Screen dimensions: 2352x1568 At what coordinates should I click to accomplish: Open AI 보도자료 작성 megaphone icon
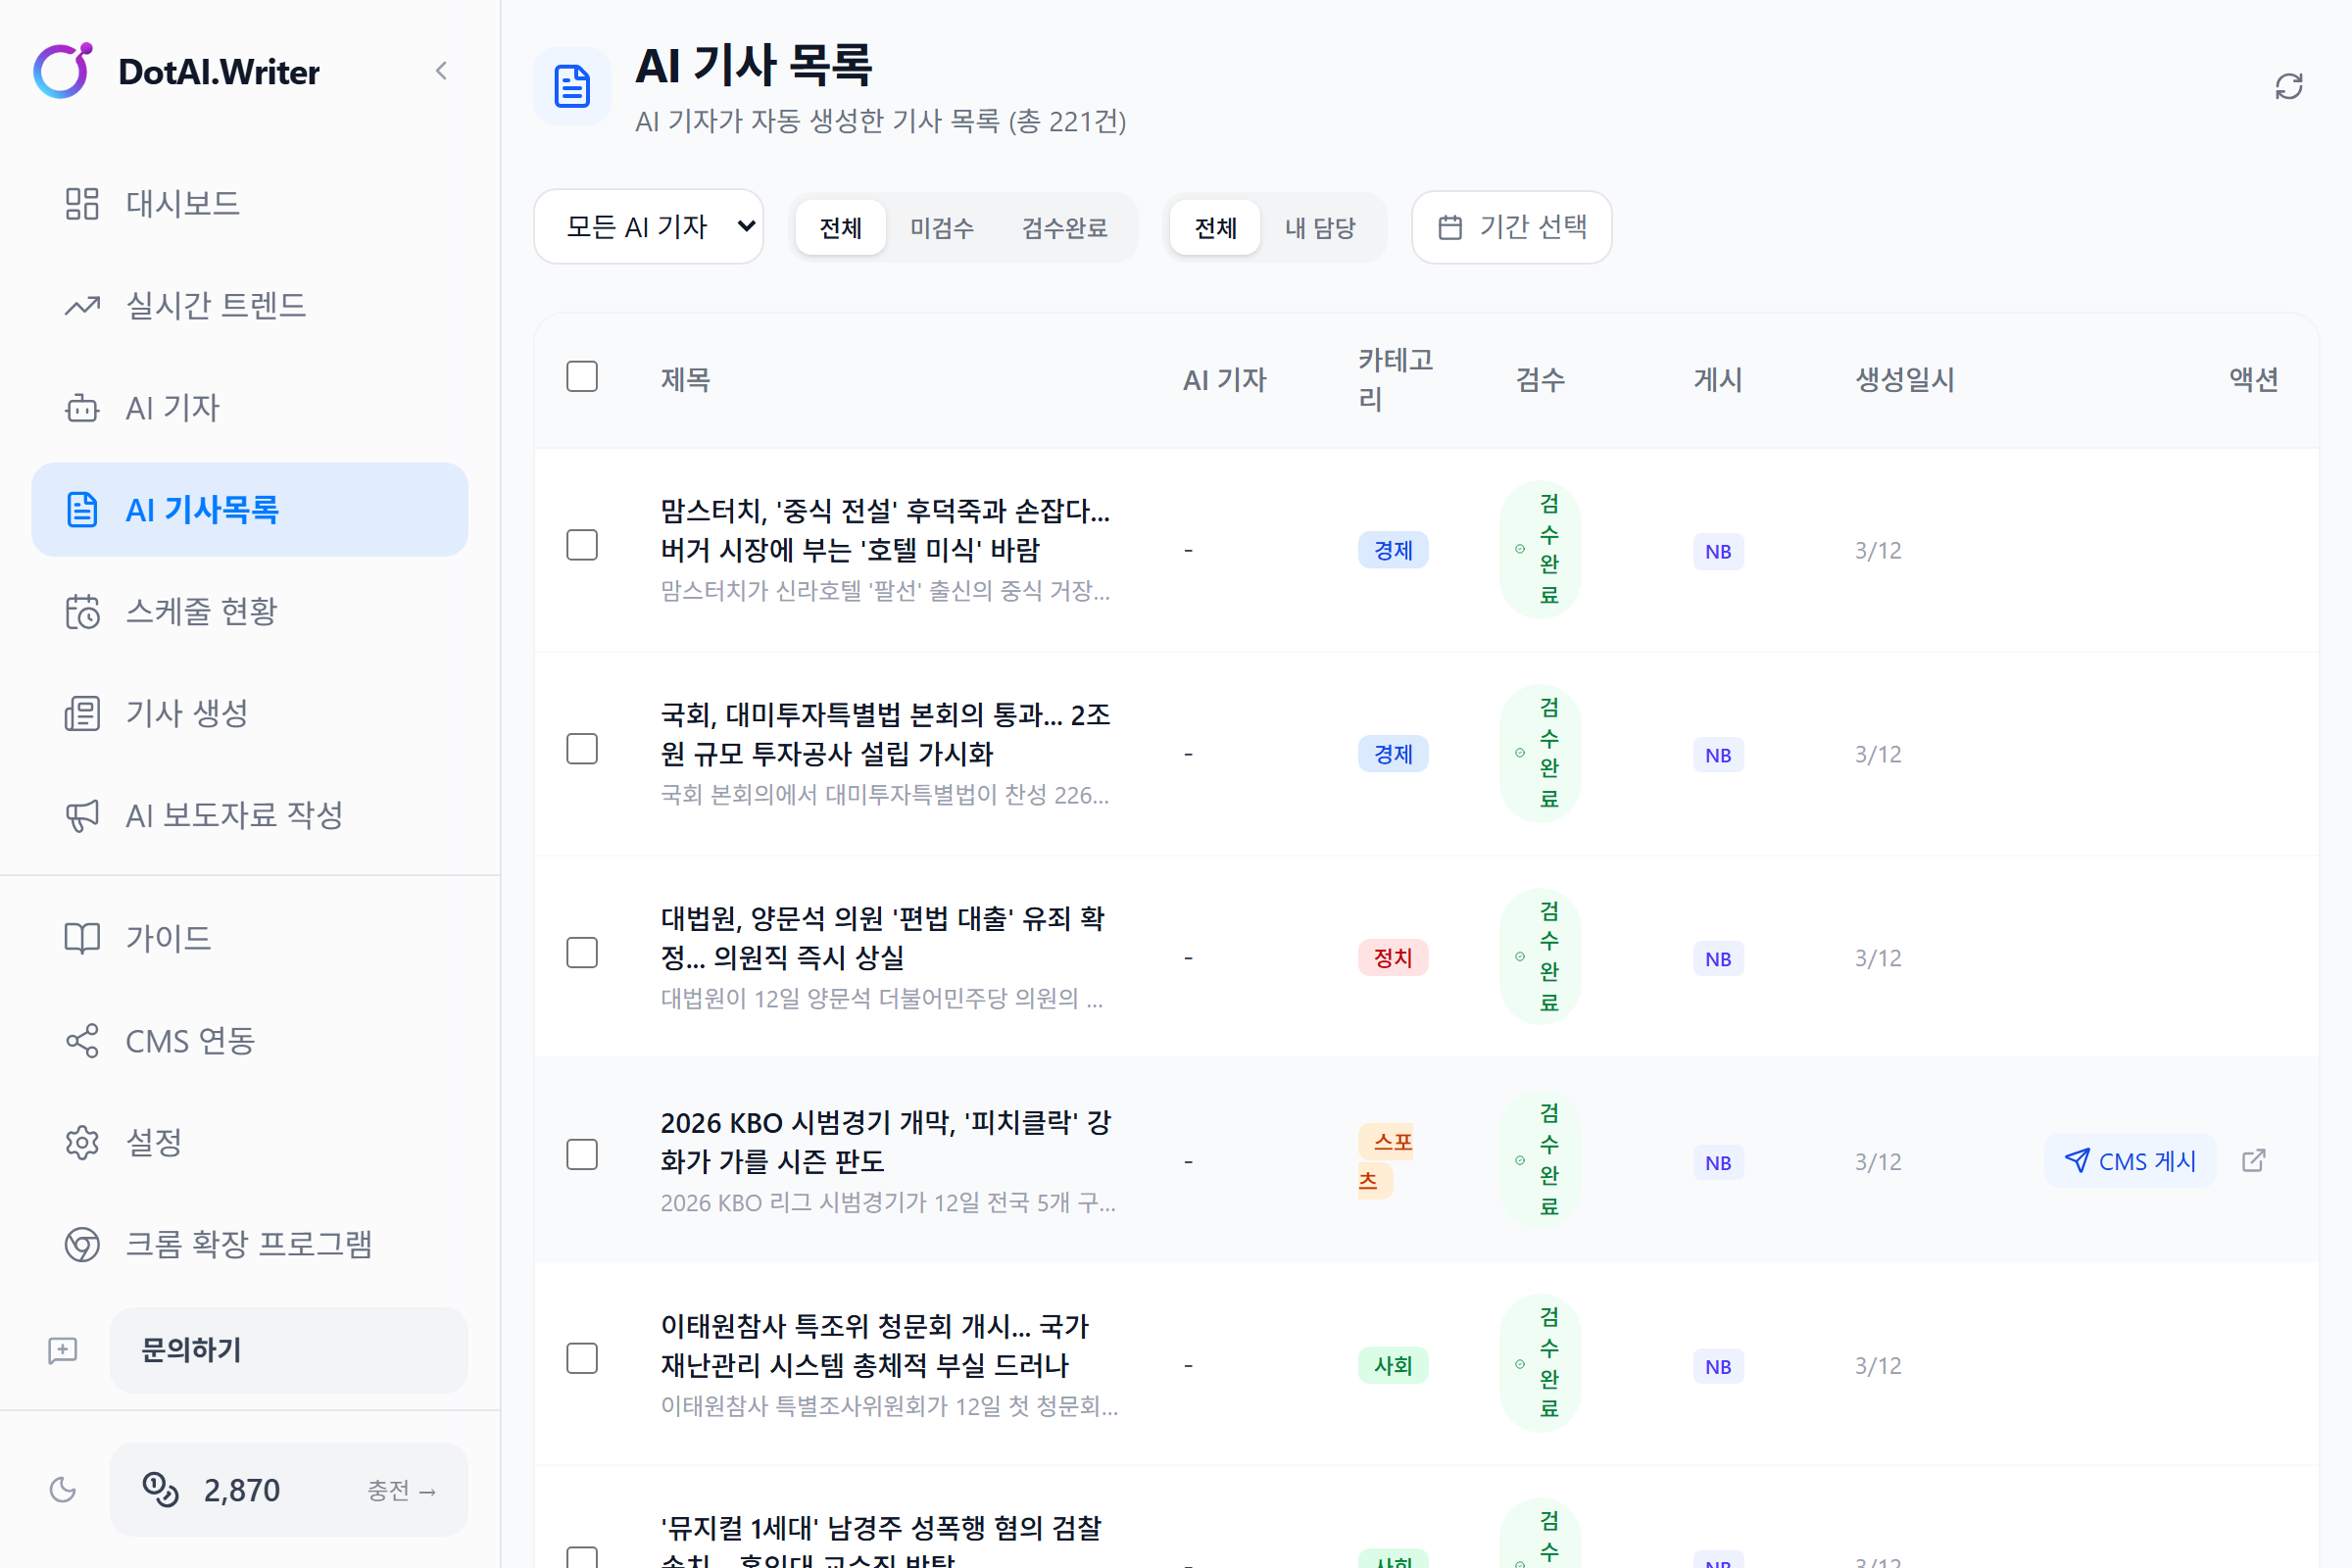[x=82, y=815]
